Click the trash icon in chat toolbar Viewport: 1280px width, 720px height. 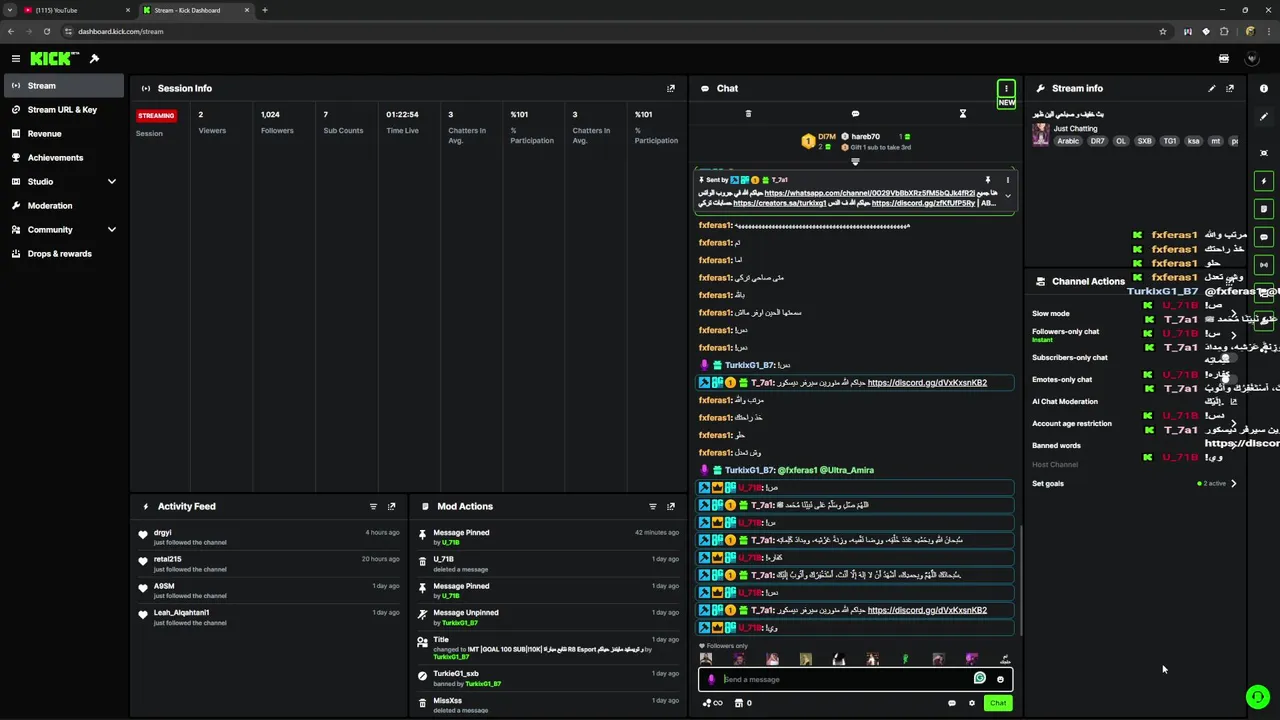click(x=748, y=114)
